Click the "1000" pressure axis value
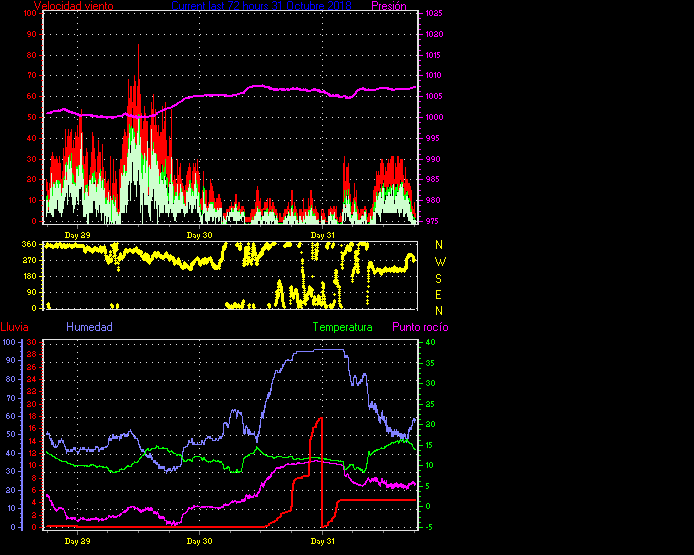The image size is (694, 555). (435, 117)
